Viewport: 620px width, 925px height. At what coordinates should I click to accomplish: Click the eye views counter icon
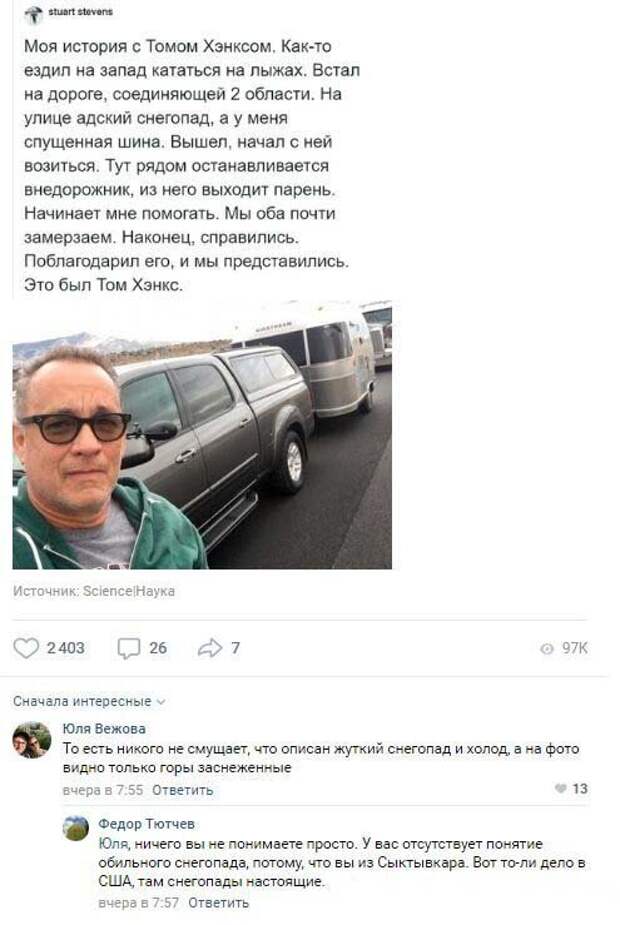click(547, 648)
